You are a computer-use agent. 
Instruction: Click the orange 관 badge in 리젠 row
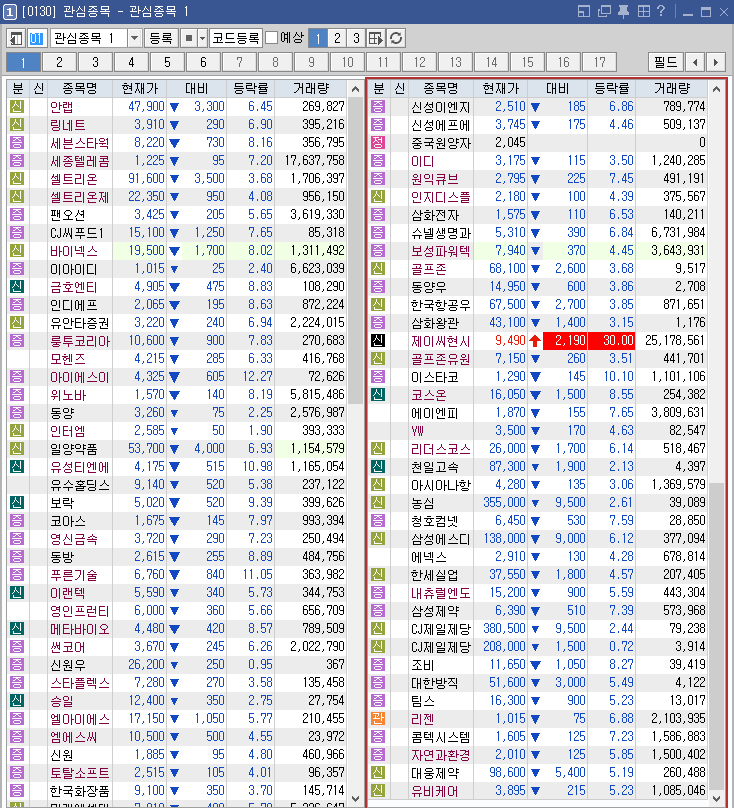[378, 718]
